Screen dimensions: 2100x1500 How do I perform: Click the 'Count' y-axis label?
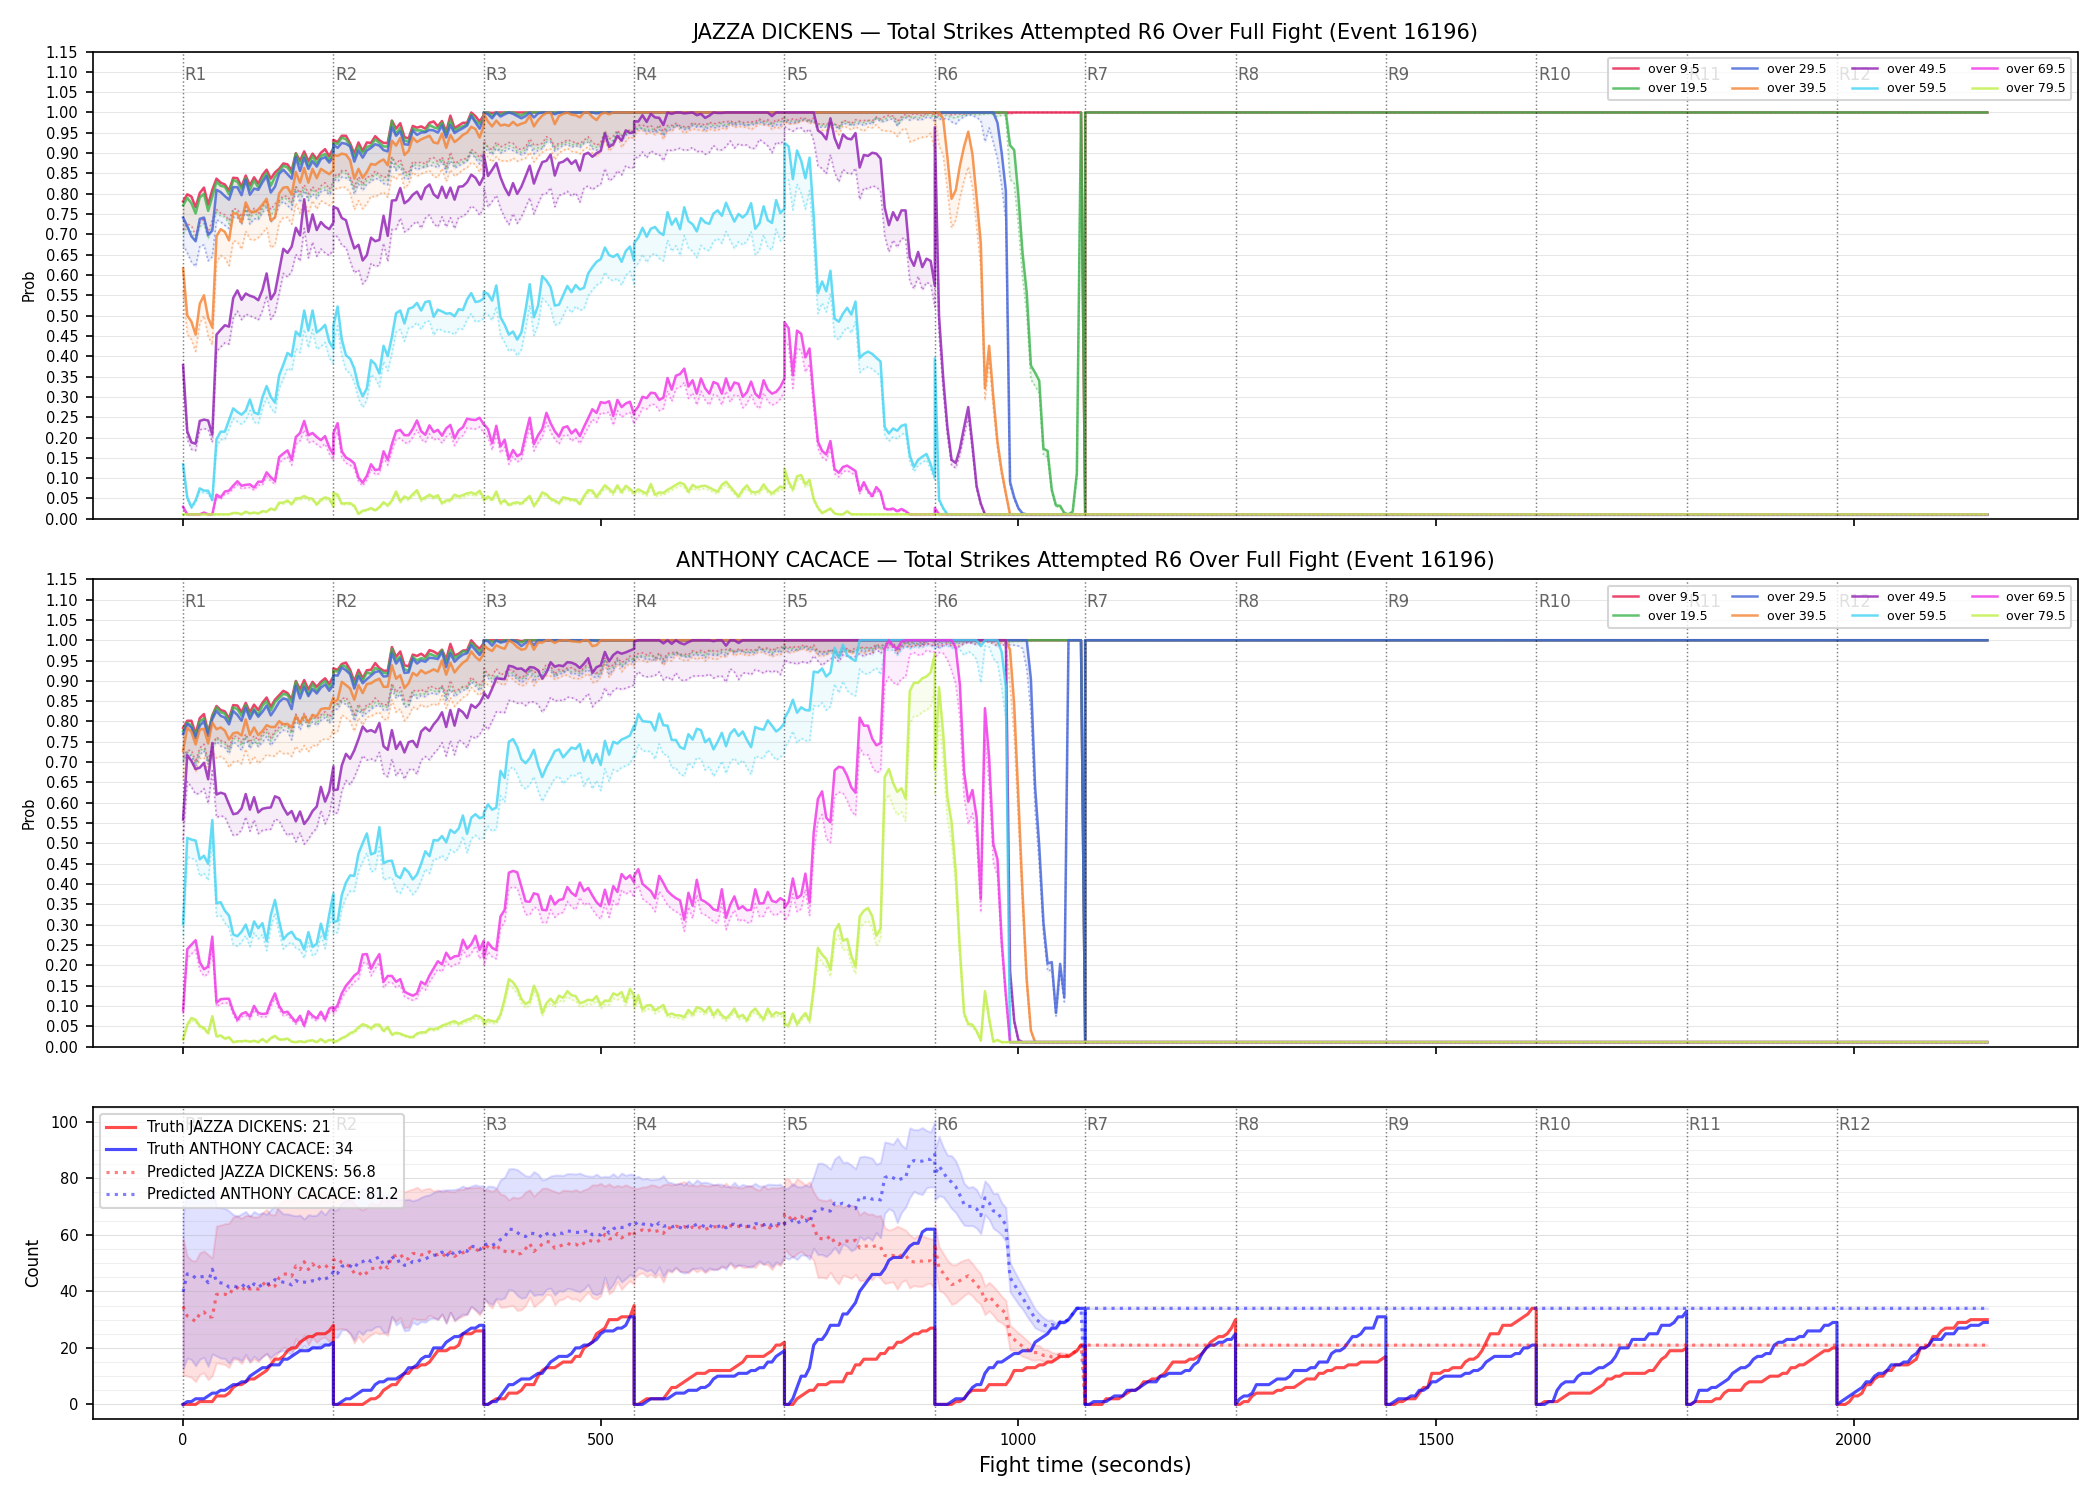click(32, 1264)
